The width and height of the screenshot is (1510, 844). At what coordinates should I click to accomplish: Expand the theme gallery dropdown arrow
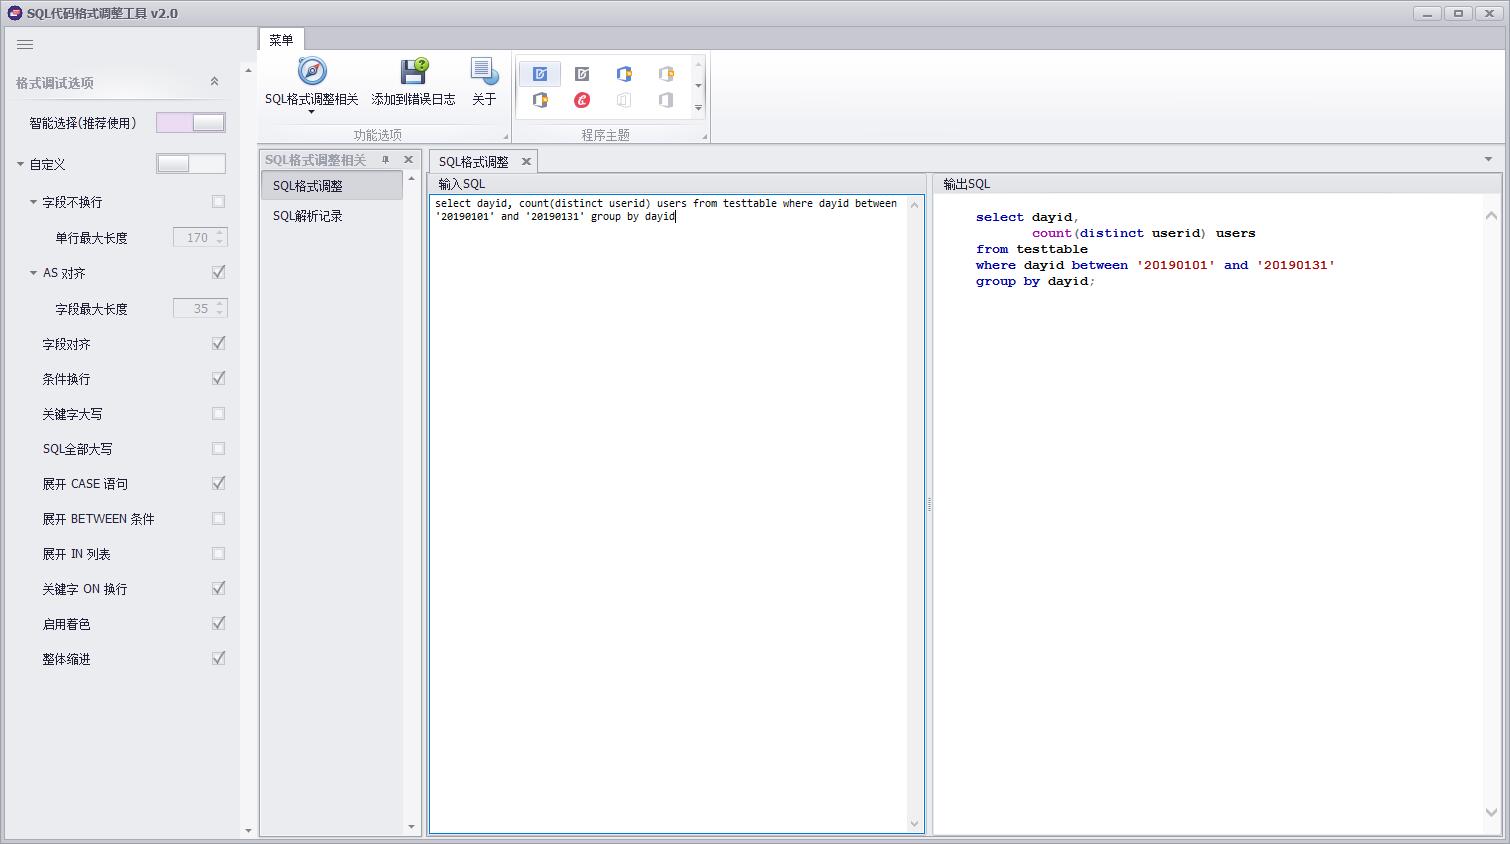pos(698,108)
